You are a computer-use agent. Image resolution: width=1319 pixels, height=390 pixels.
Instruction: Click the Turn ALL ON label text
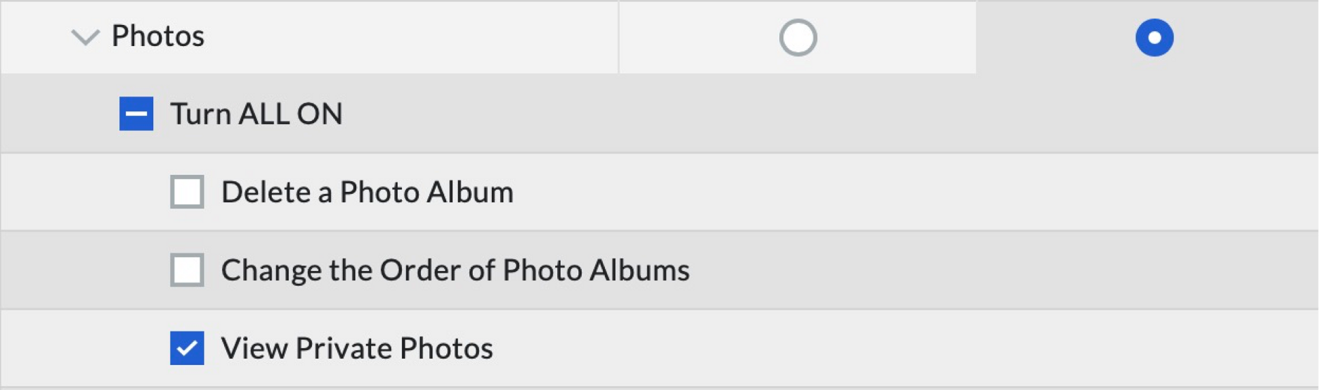point(257,114)
